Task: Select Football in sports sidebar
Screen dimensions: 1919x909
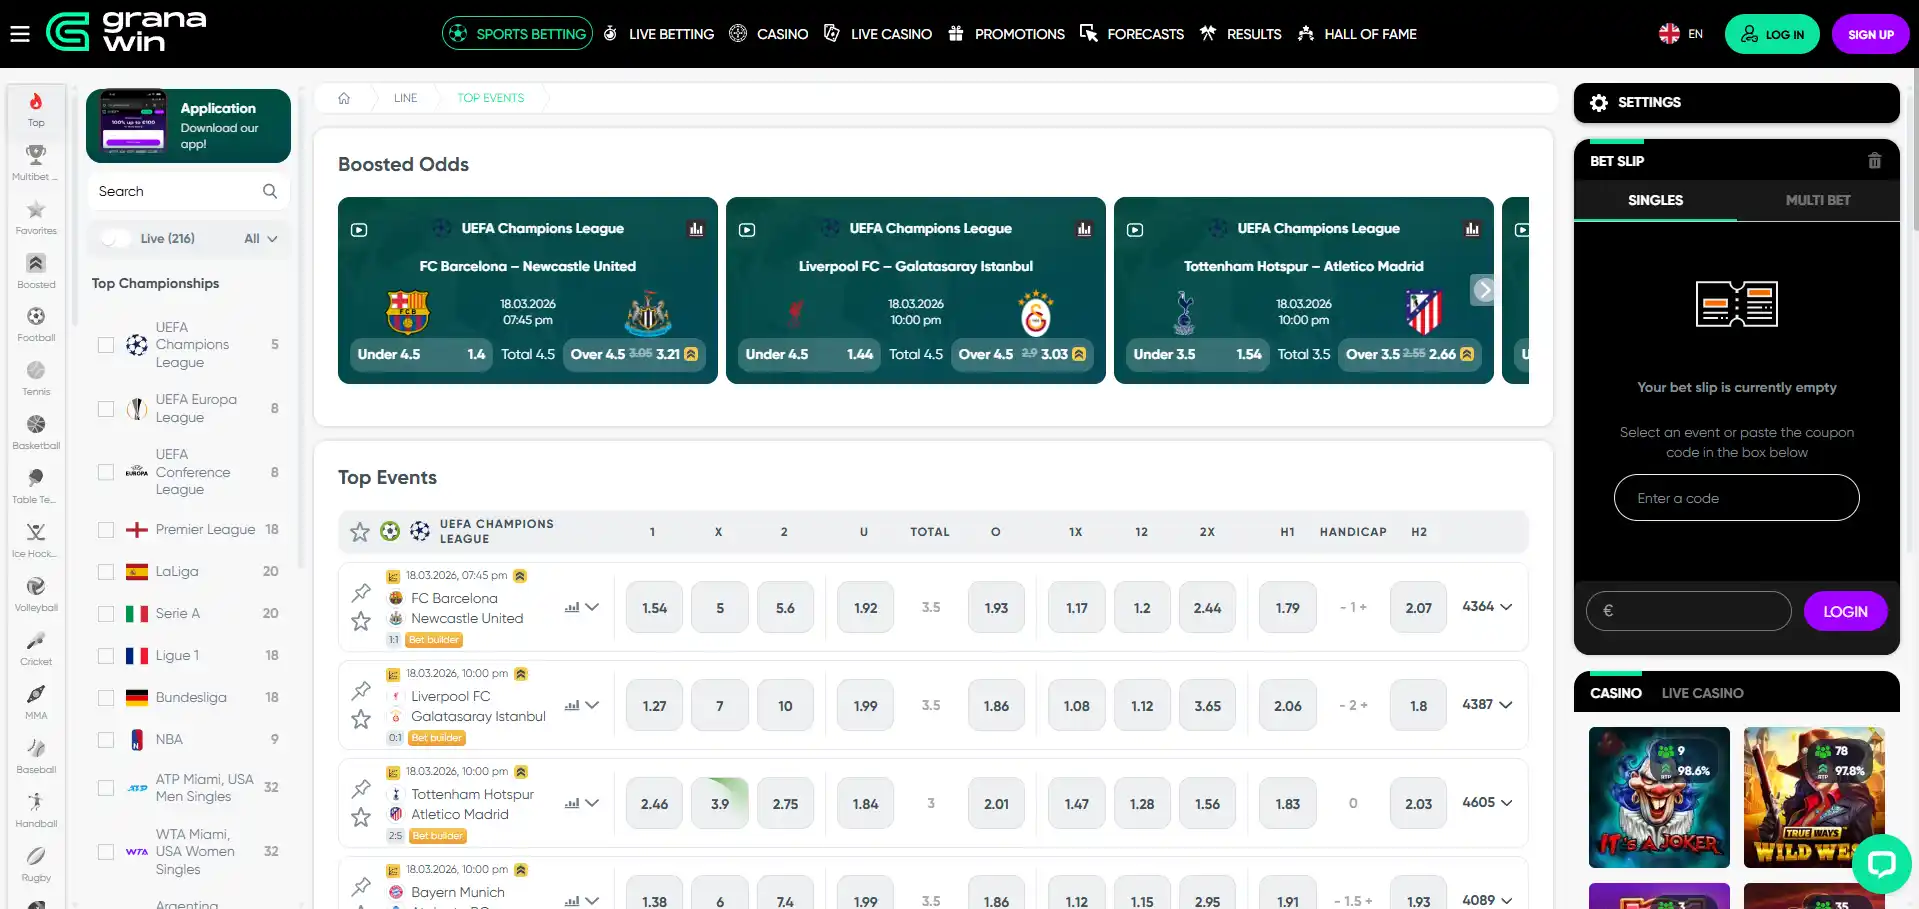Action: pyautogui.click(x=36, y=324)
